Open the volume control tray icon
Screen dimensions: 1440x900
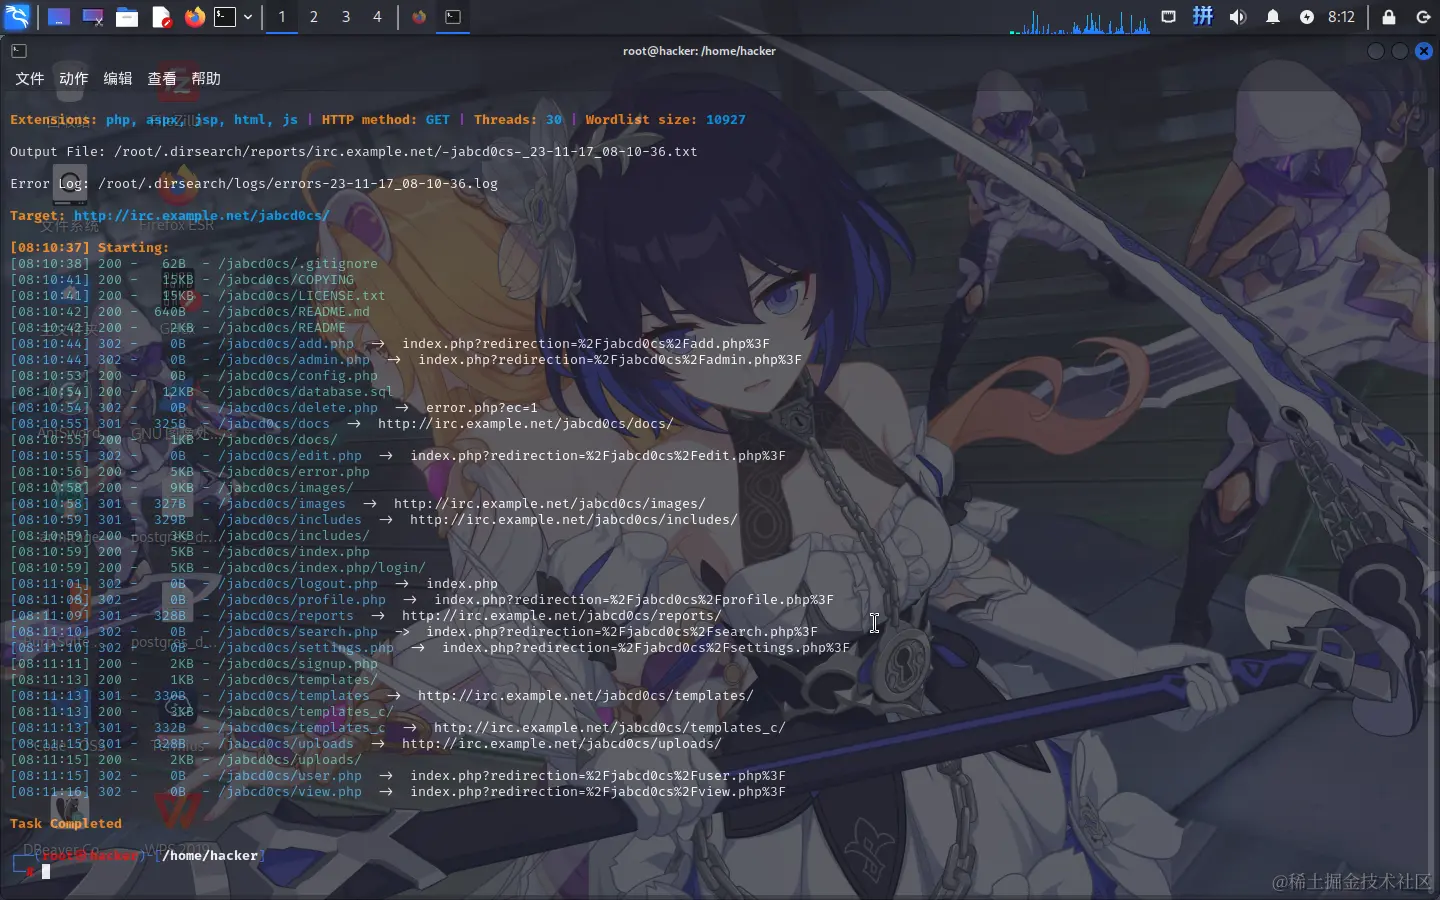1238,17
